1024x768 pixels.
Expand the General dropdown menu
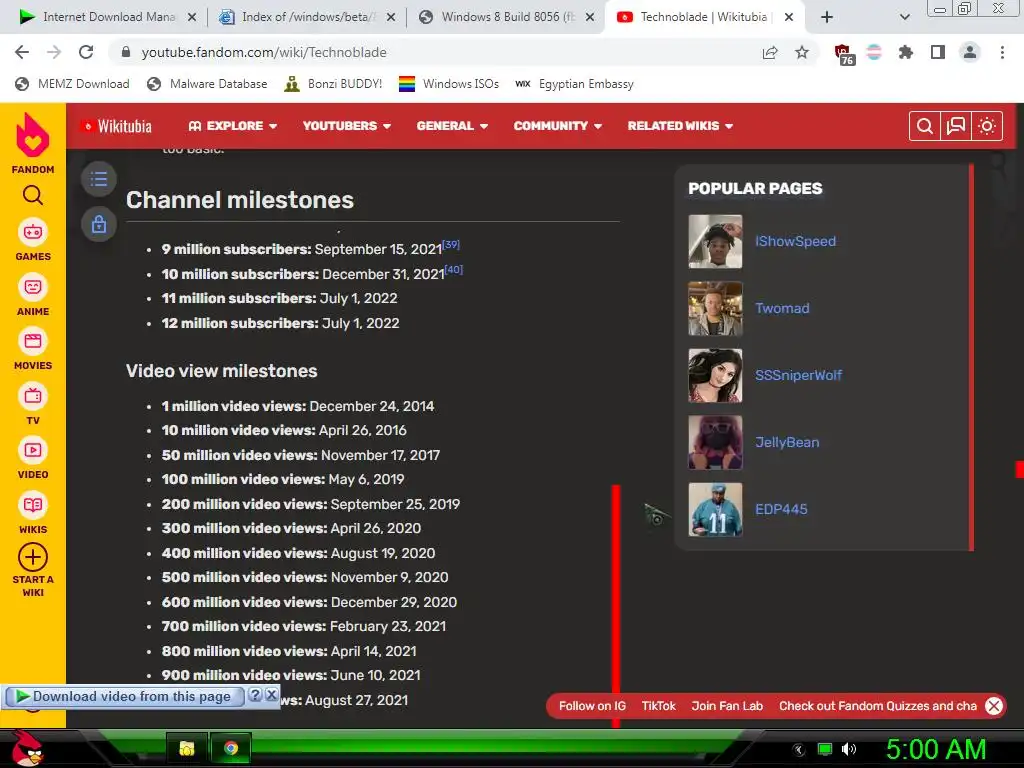(452, 126)
